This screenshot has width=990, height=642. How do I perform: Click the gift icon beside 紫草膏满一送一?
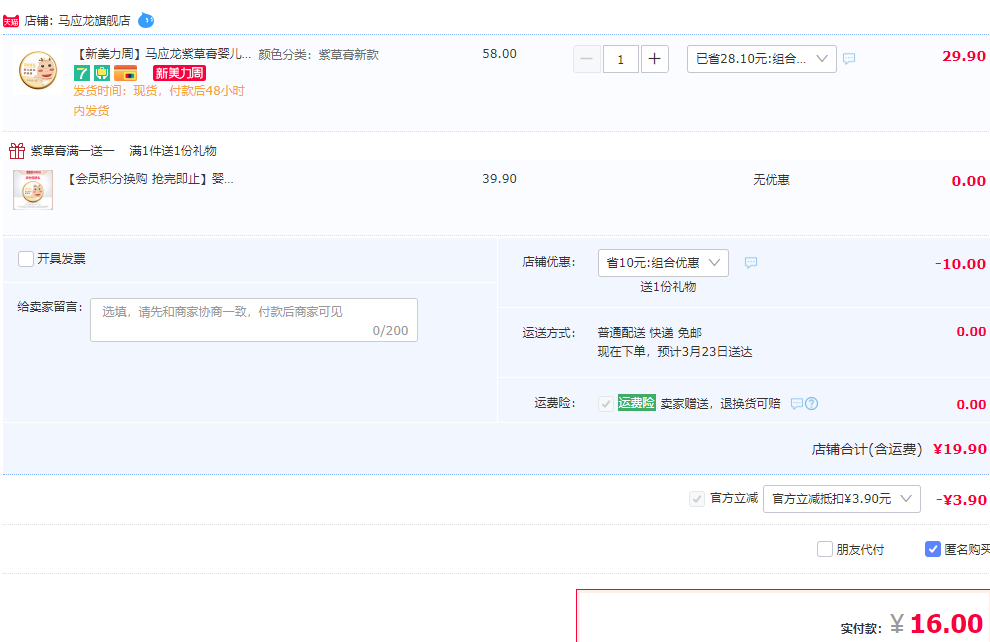coord(16,151)
